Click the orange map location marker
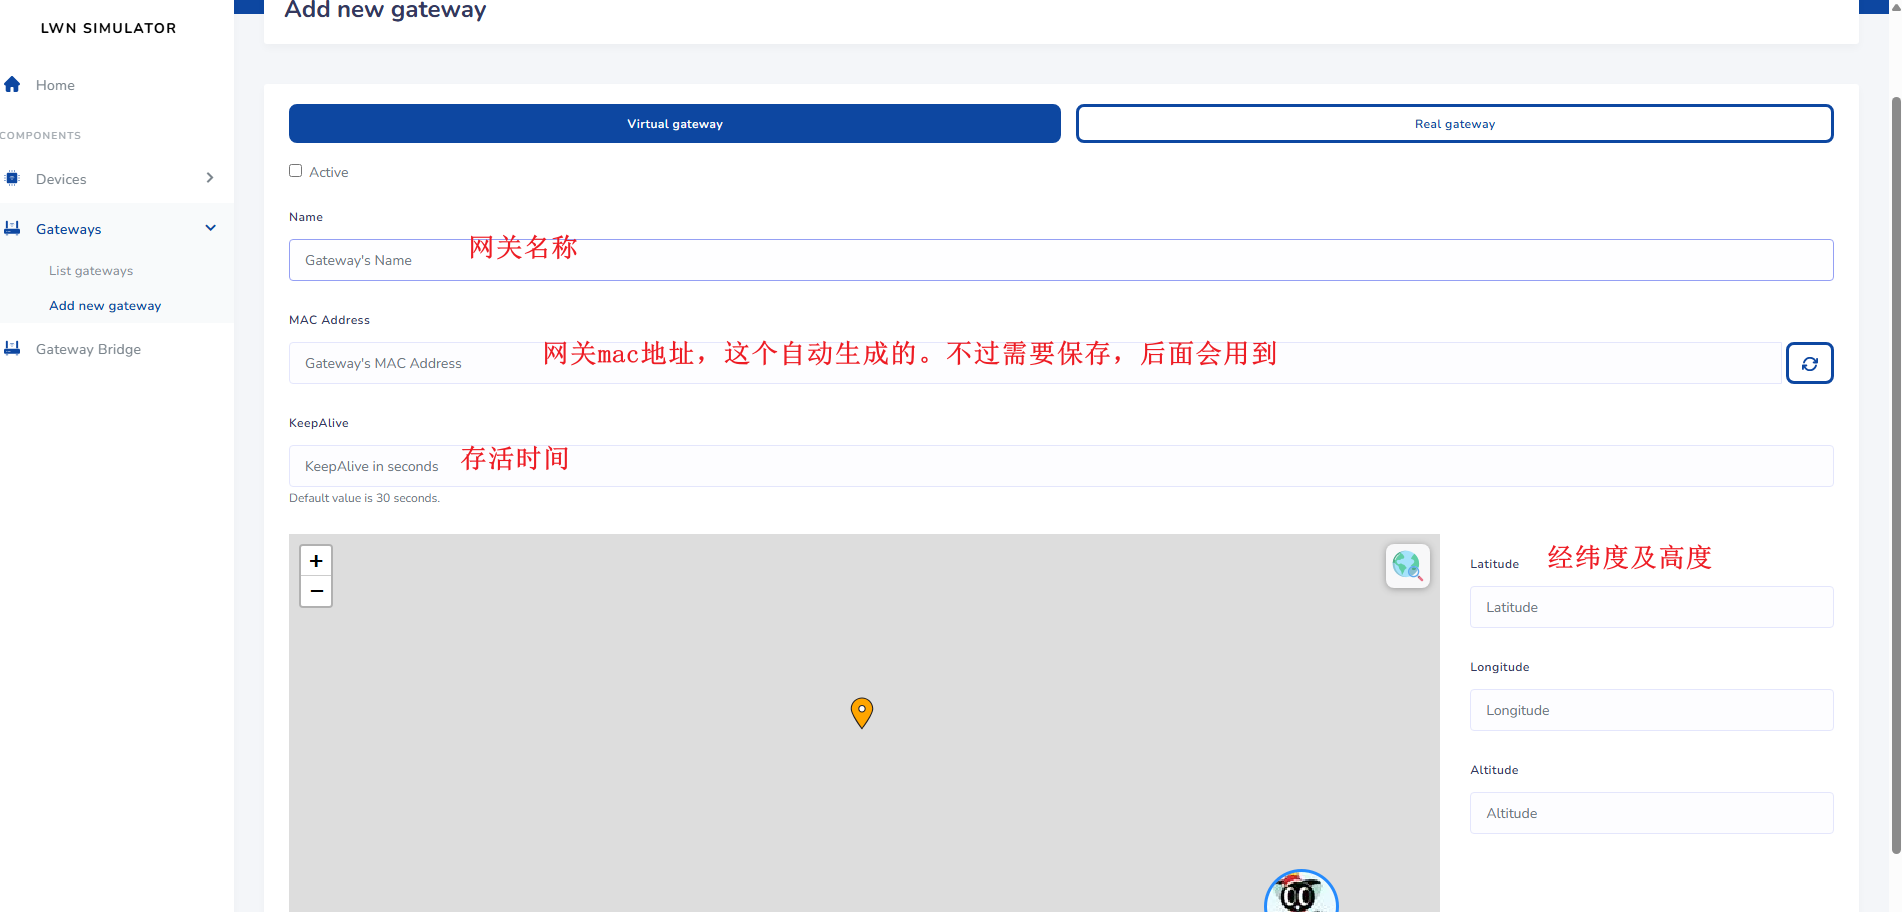This screenshot has height=912, width=1902. tap(862, 712)
